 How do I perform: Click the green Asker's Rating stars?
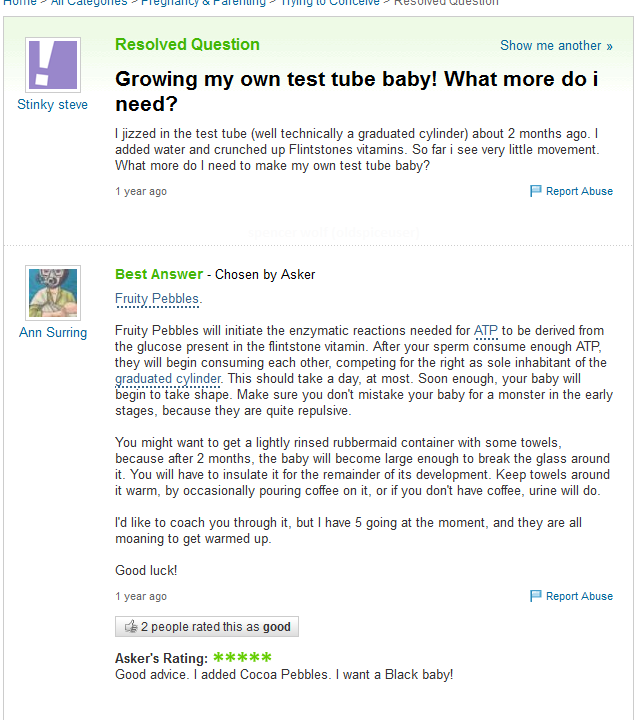pyautogui.click(x=242, y=658)
